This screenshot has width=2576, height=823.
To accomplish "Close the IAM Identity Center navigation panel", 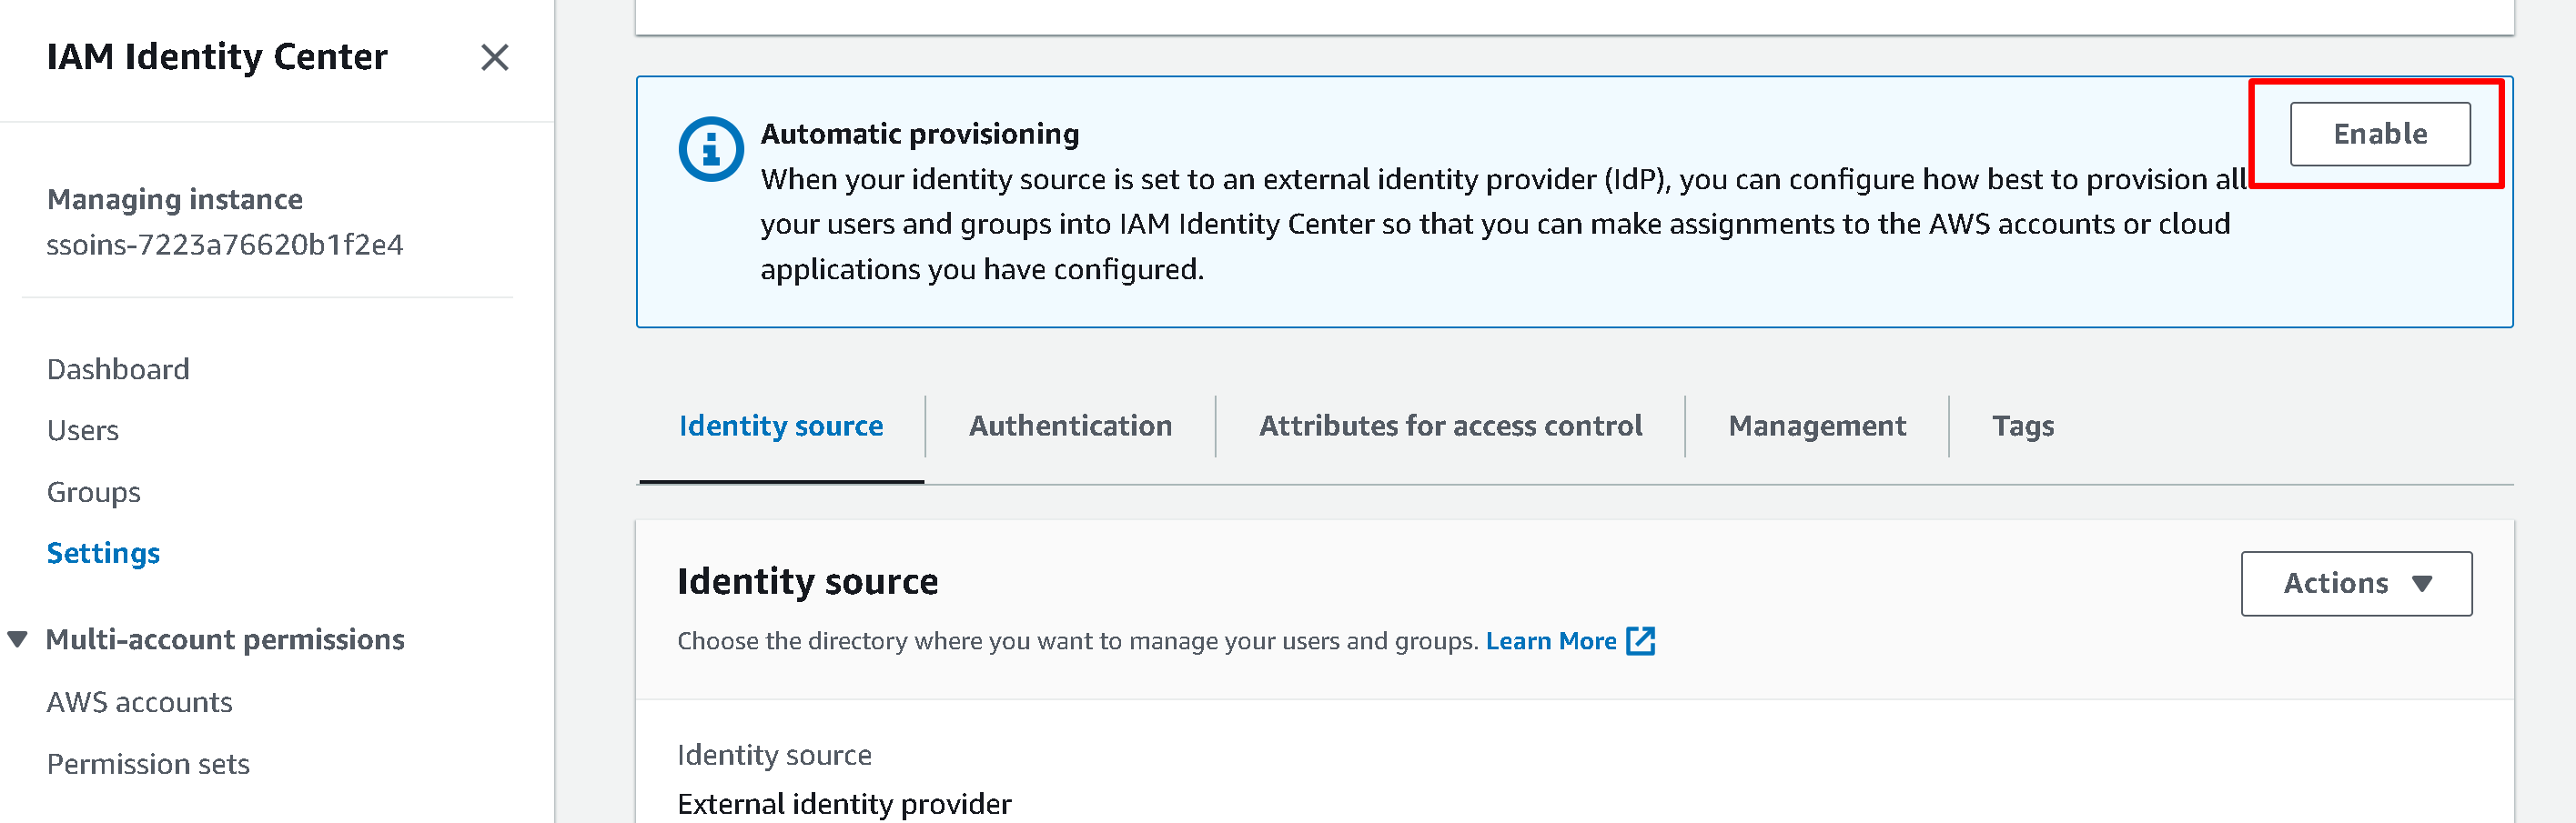I will pyautogui.click(x=494, y=58).
